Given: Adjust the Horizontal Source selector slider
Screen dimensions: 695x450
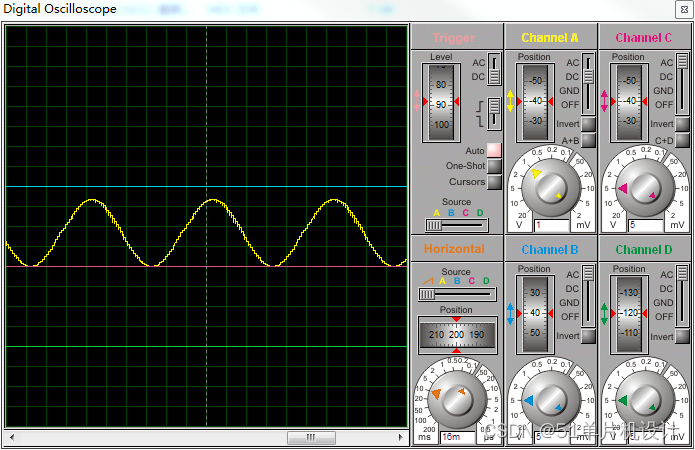Looking at the screenshot, I should 457,294.
